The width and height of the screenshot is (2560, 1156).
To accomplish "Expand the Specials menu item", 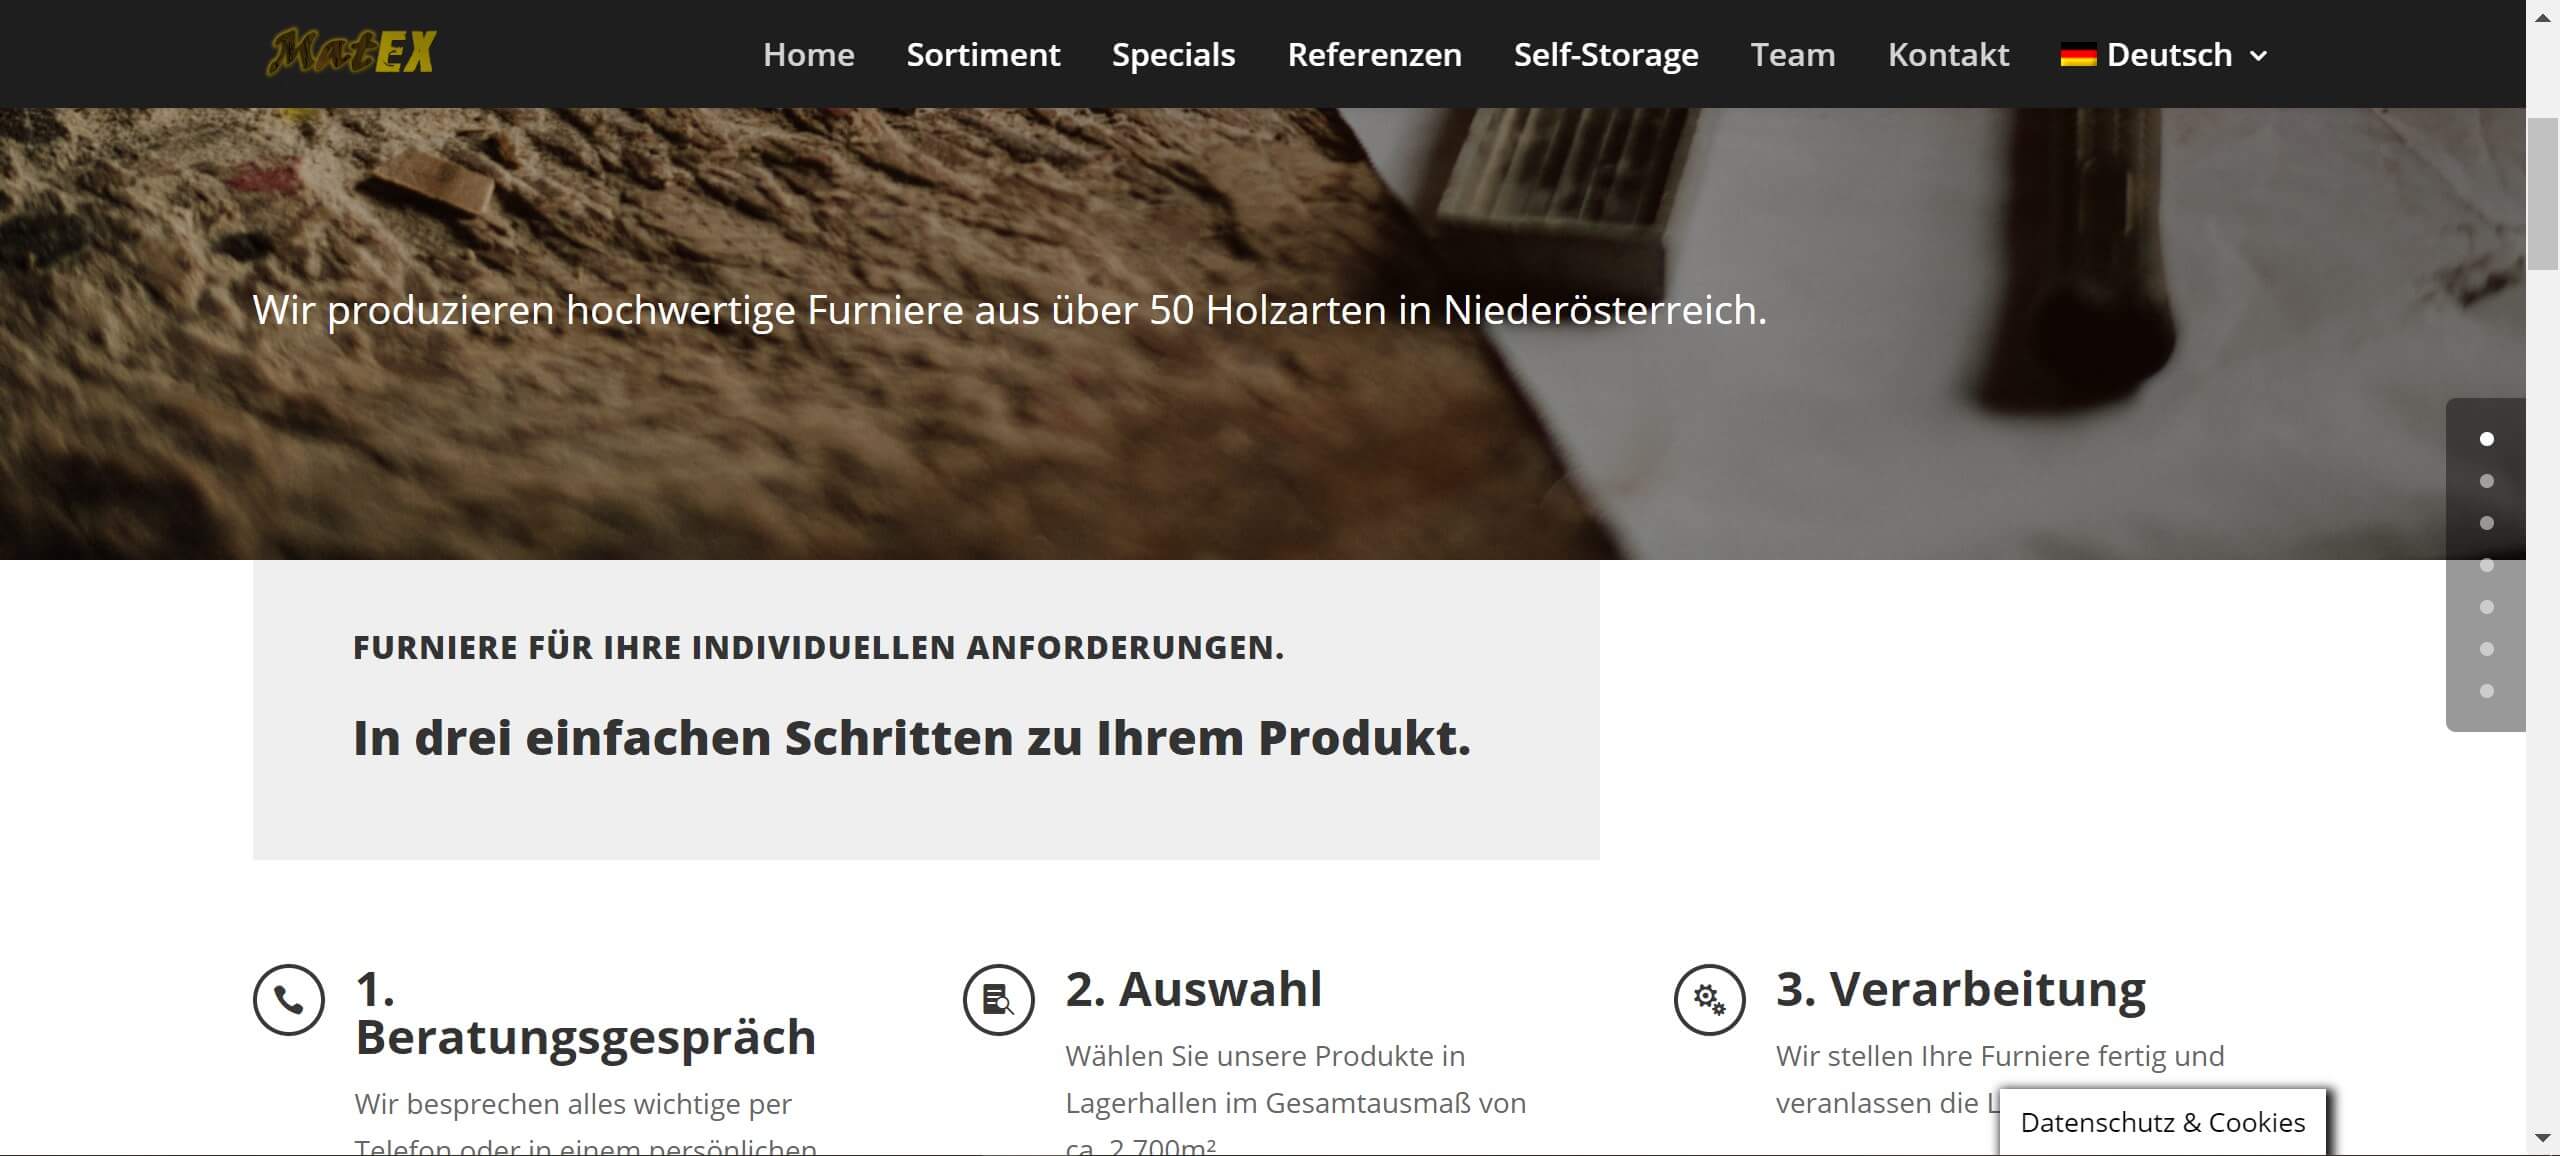I will 1172,52.
